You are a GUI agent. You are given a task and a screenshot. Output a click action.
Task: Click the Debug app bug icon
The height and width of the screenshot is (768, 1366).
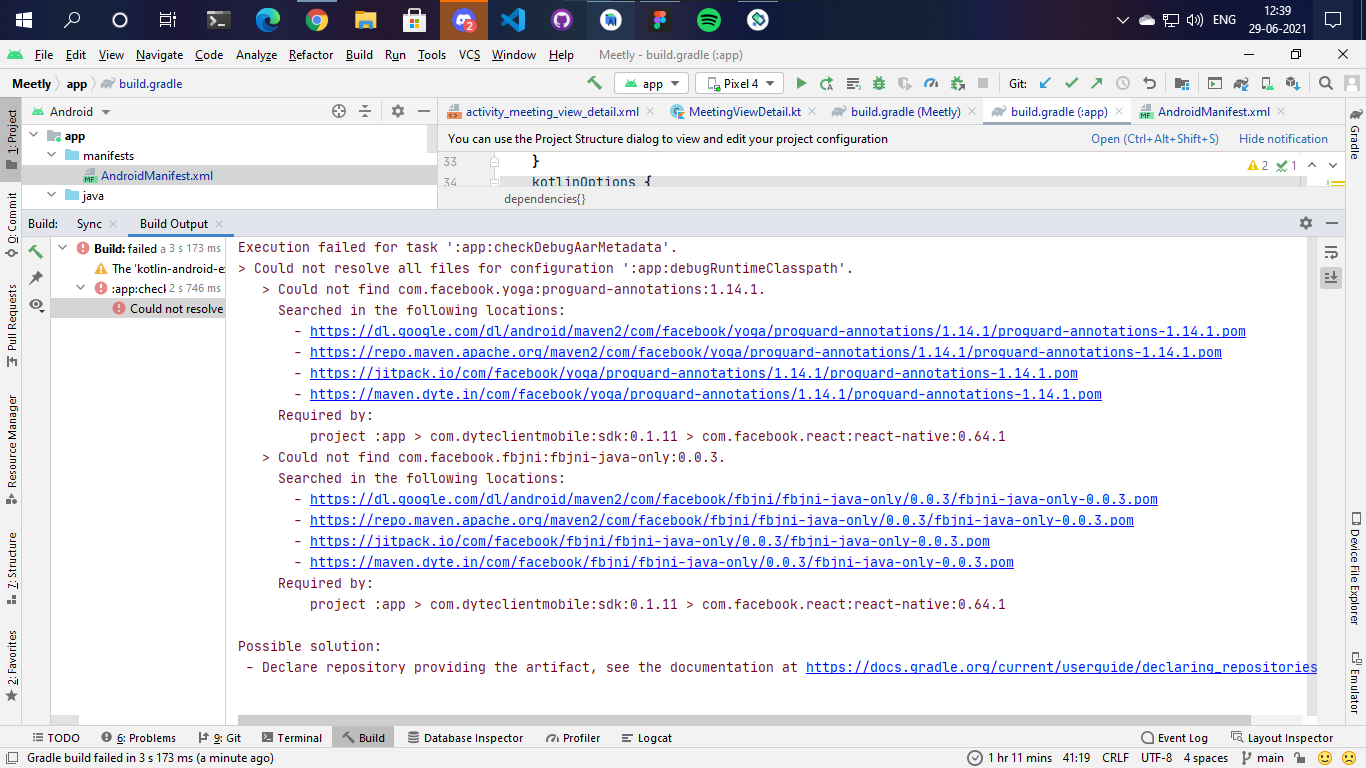click(879, 84)
